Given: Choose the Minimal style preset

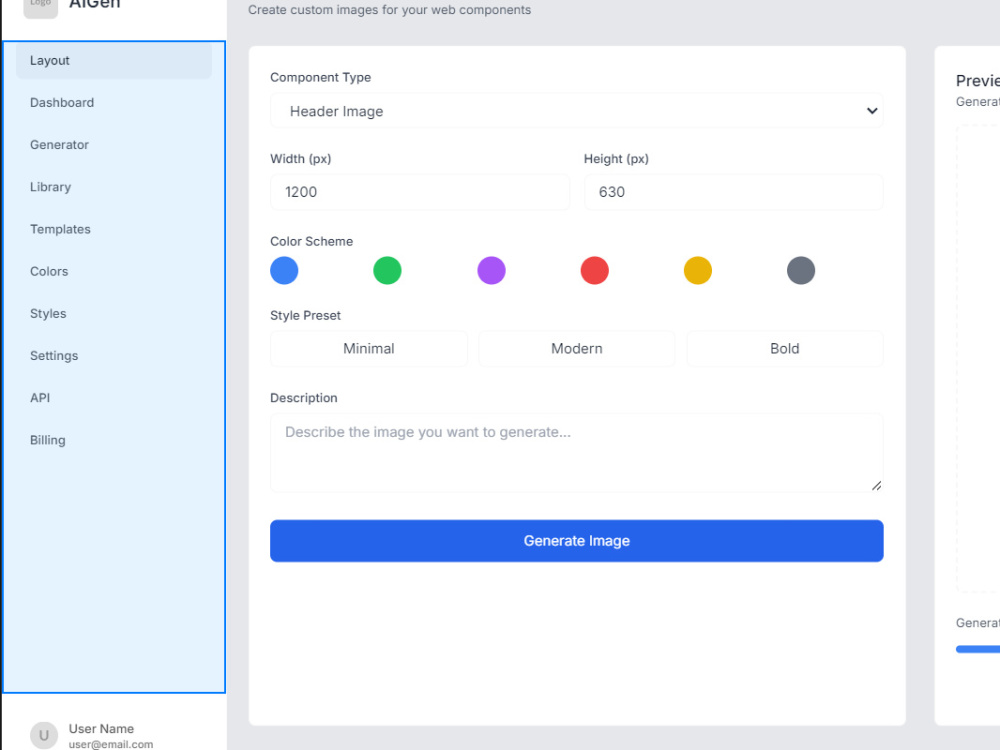Looking at the screenshot, I should coord(369,349).
